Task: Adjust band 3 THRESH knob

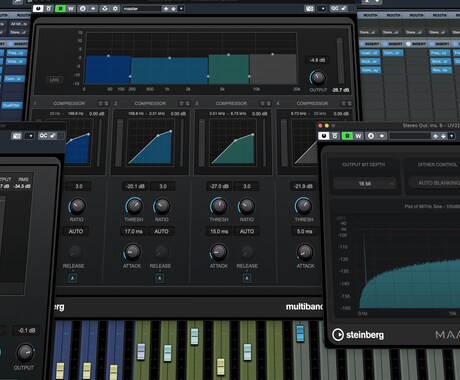Action: 219,206
